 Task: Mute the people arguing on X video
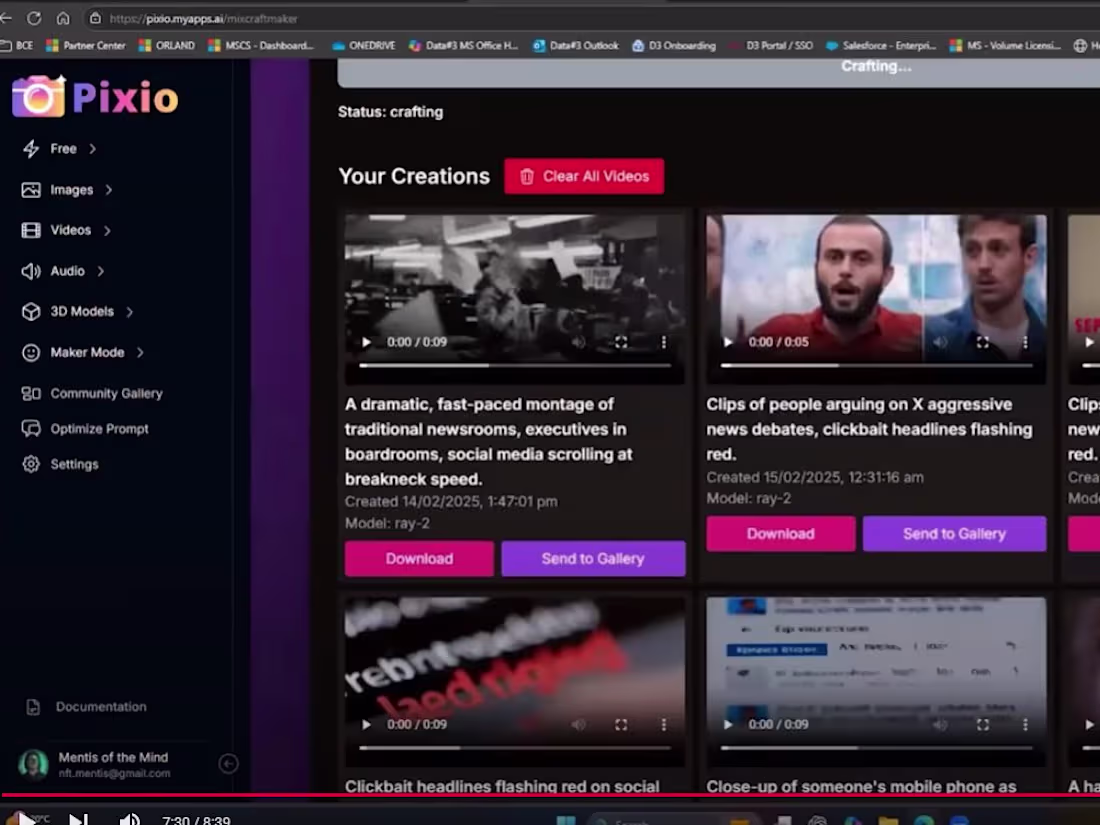pyautogui.click(x=940, y=342)
